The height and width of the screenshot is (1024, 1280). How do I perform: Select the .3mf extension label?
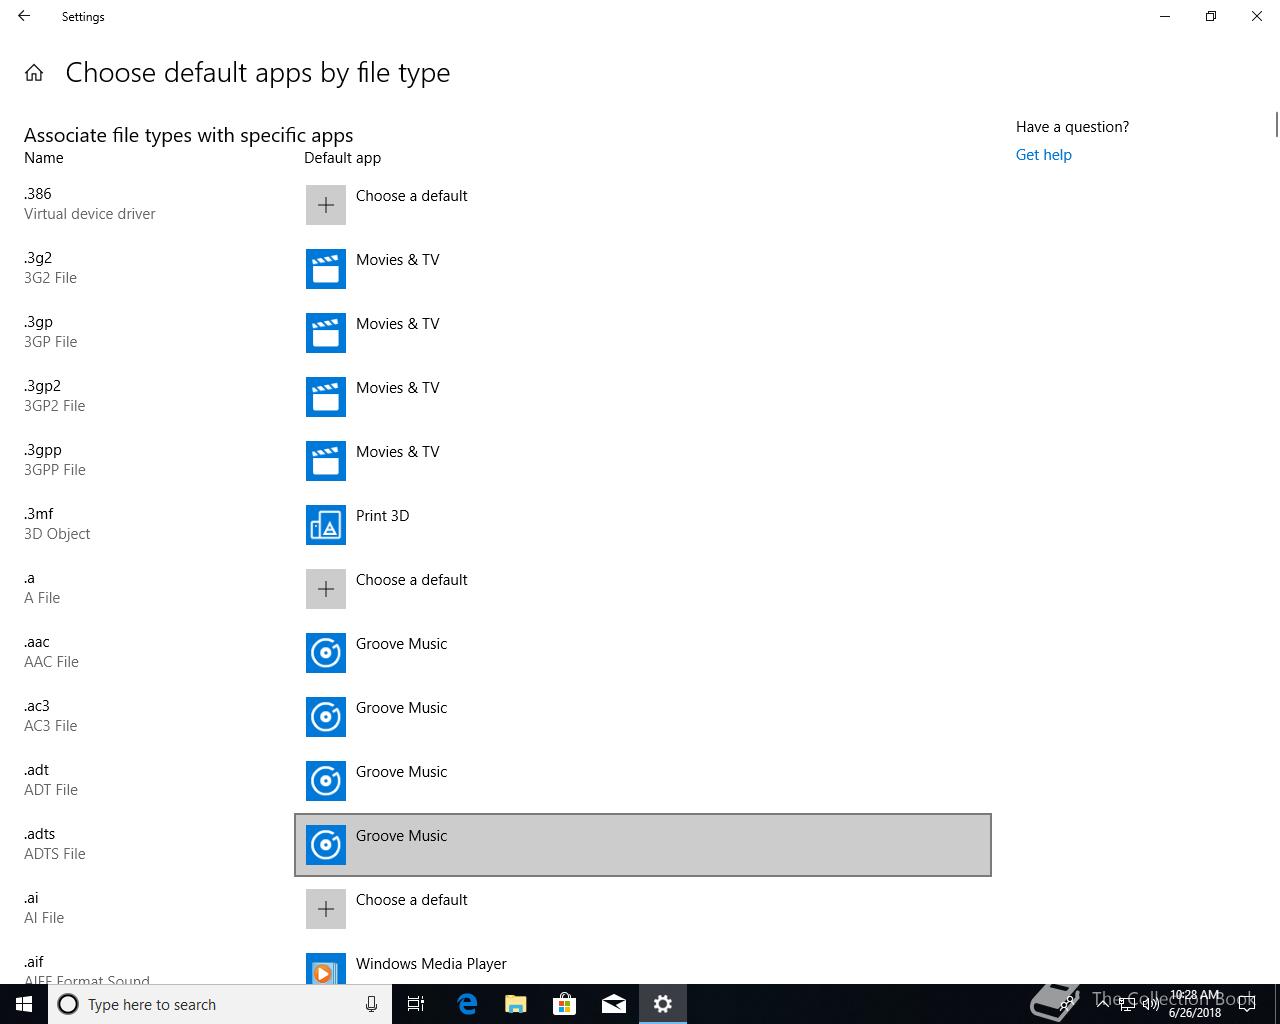(39, 514)
